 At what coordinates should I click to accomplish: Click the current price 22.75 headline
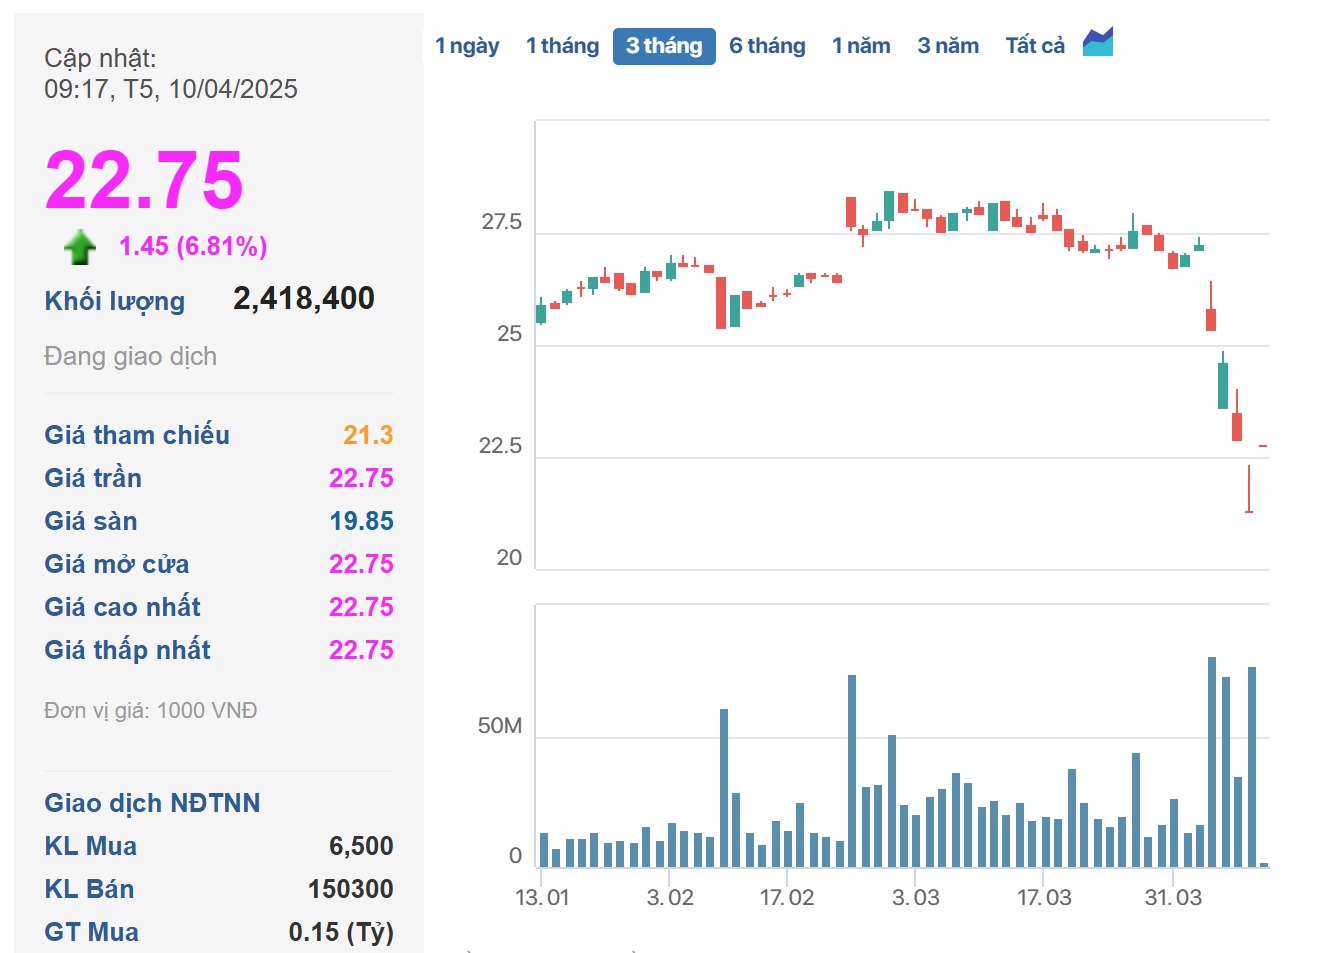click(144, 180)
